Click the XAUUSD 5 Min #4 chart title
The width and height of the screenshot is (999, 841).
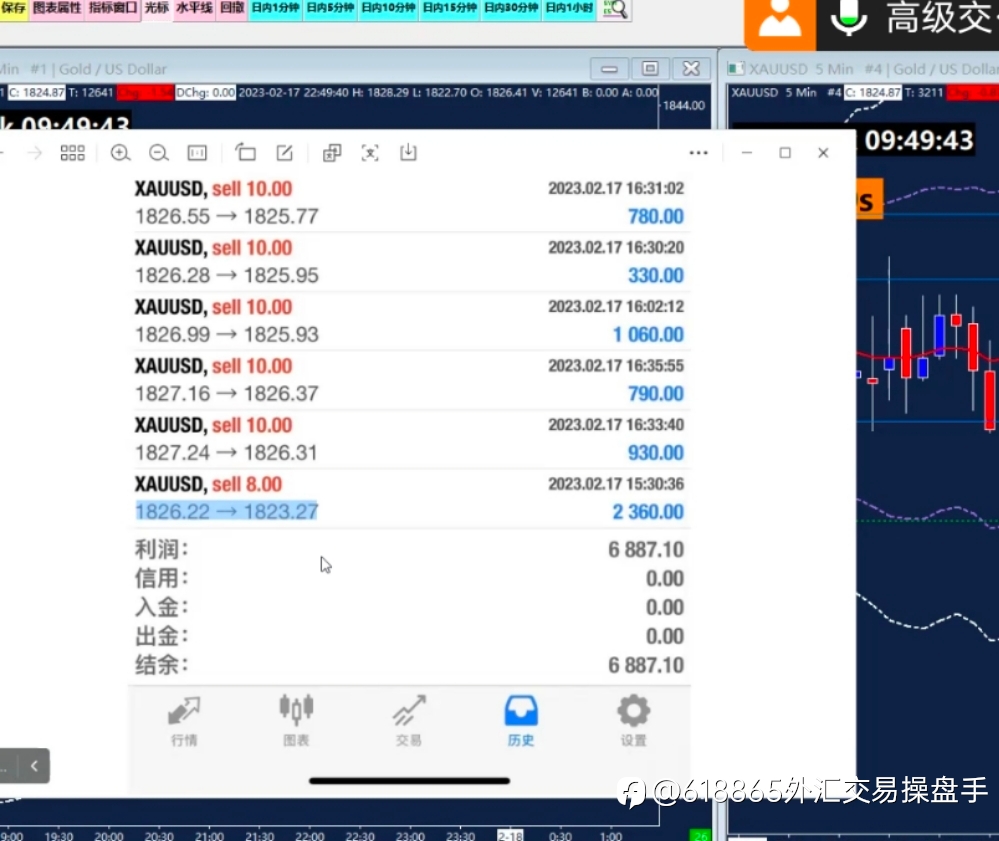(x=874, y=69)
